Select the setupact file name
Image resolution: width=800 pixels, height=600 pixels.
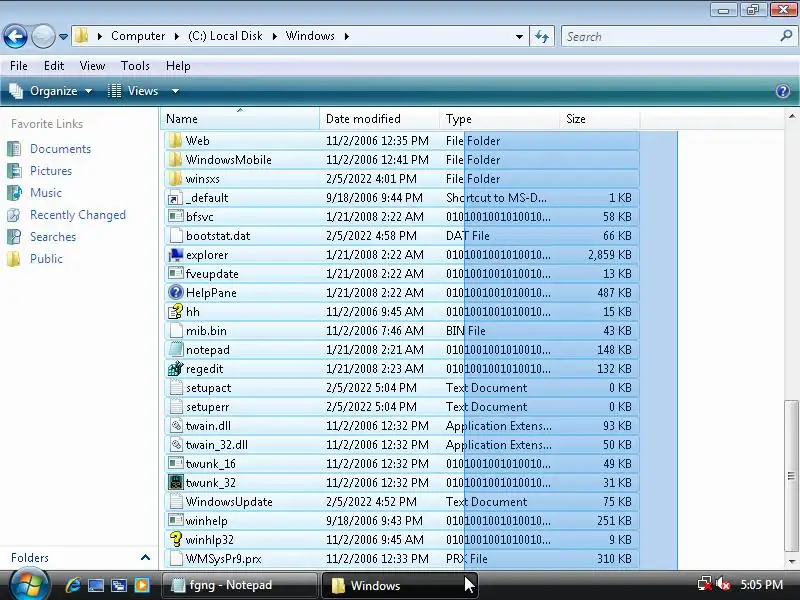point(208,388)
